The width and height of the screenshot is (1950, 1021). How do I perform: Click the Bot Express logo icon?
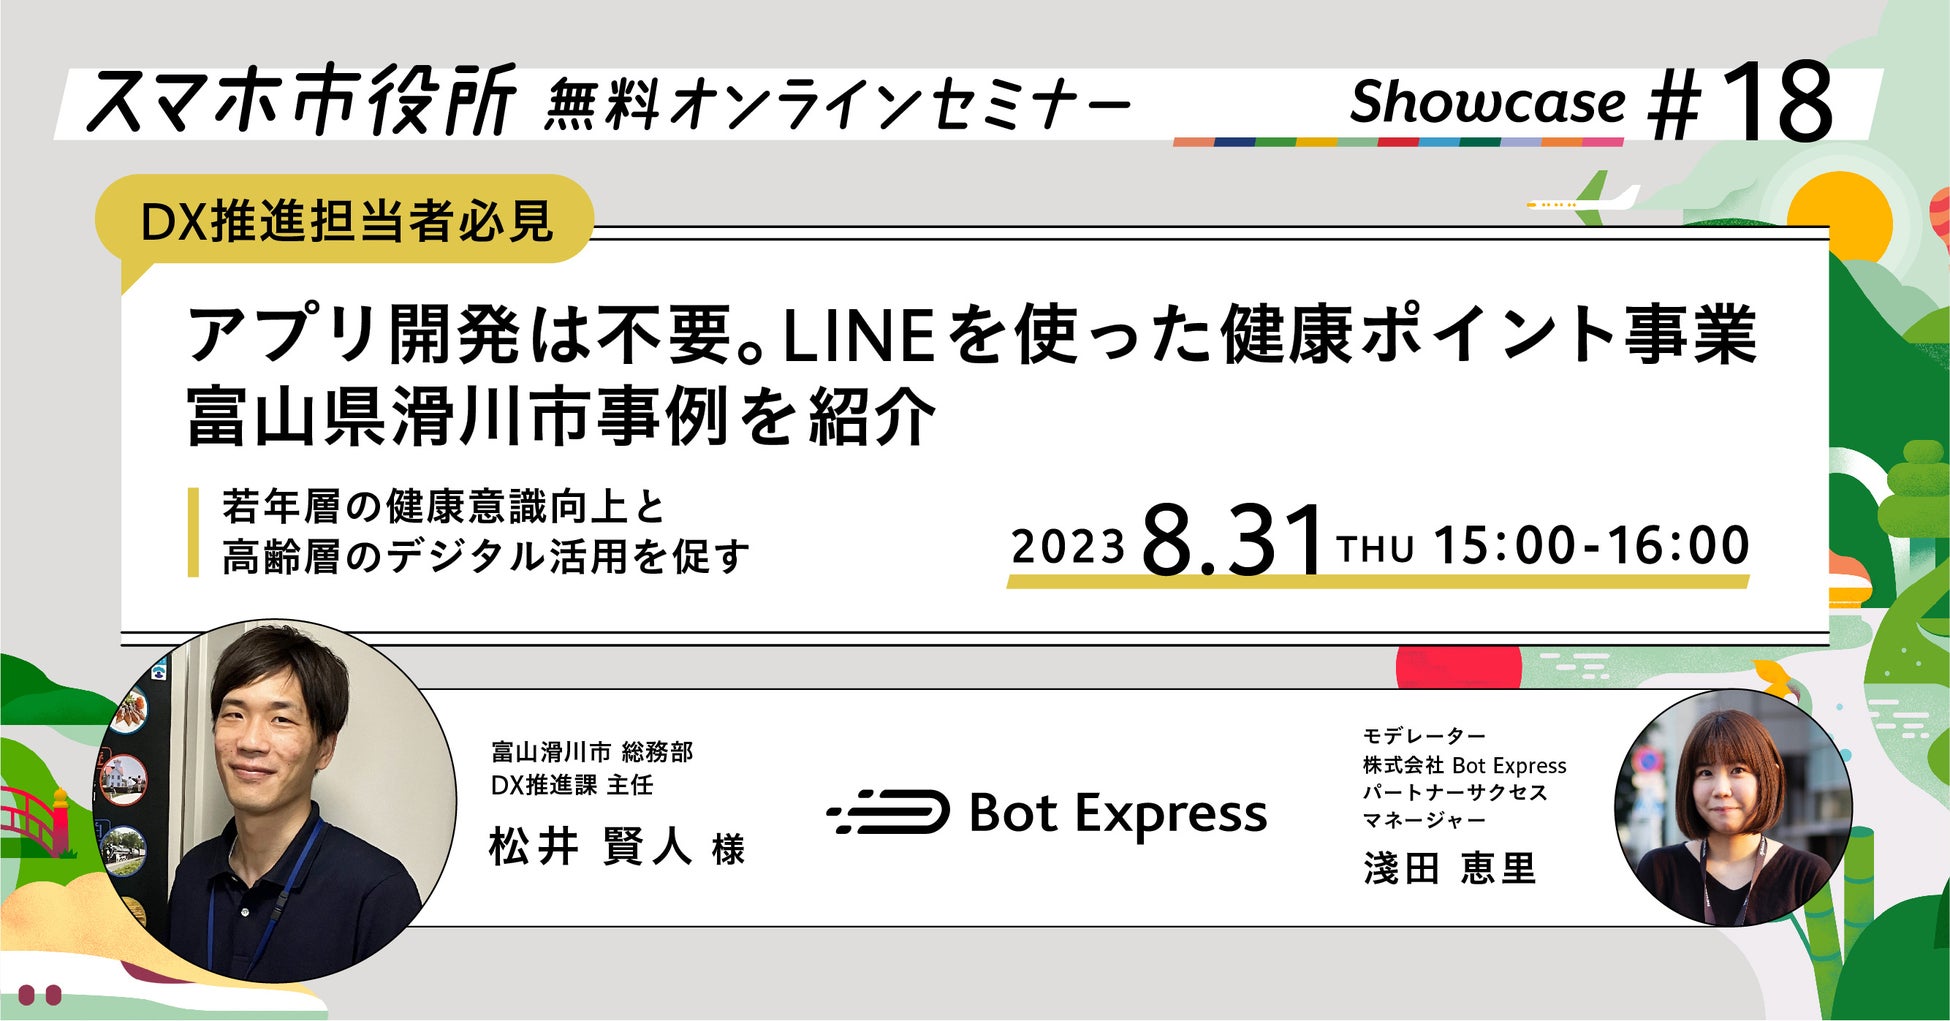[888, 812]
